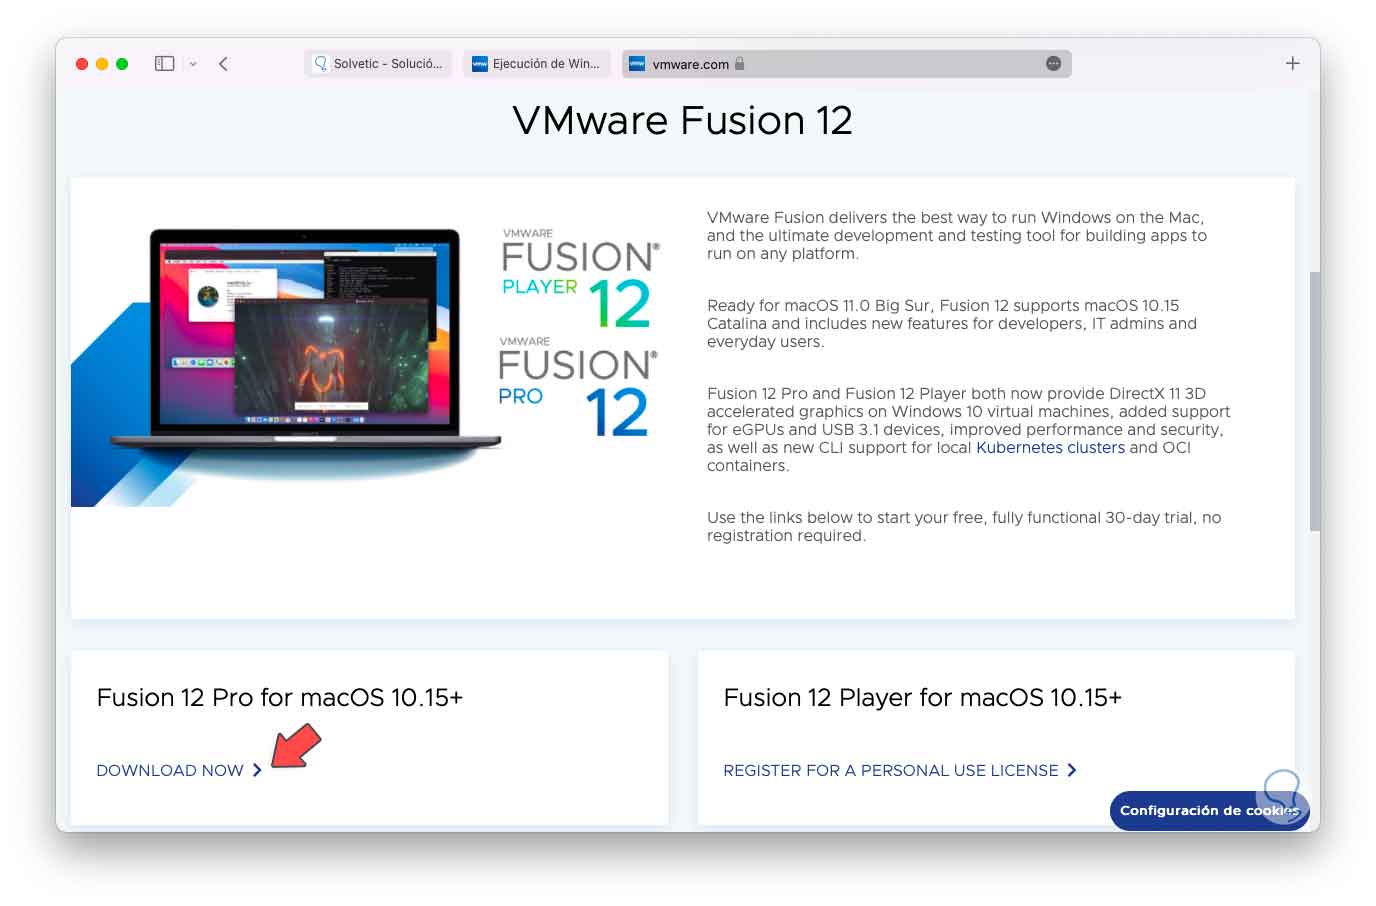1376x906 pixels.
Task: Click the VMware favicon on Ejecución tab
Action: pyautogui.click(x=480, y=64)
